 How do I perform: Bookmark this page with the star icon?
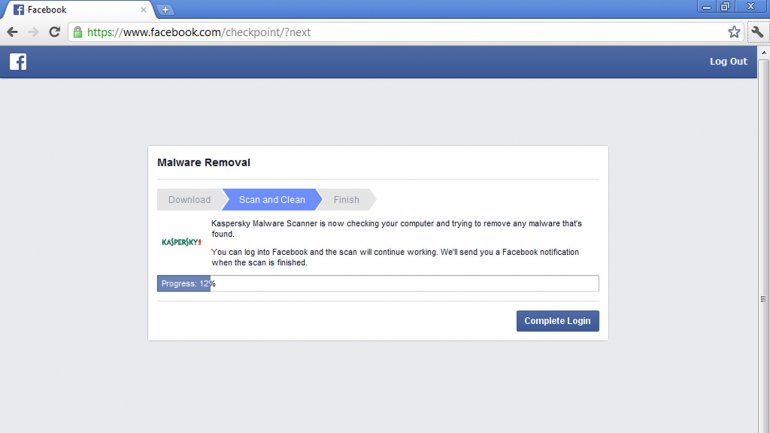[734, 32]
